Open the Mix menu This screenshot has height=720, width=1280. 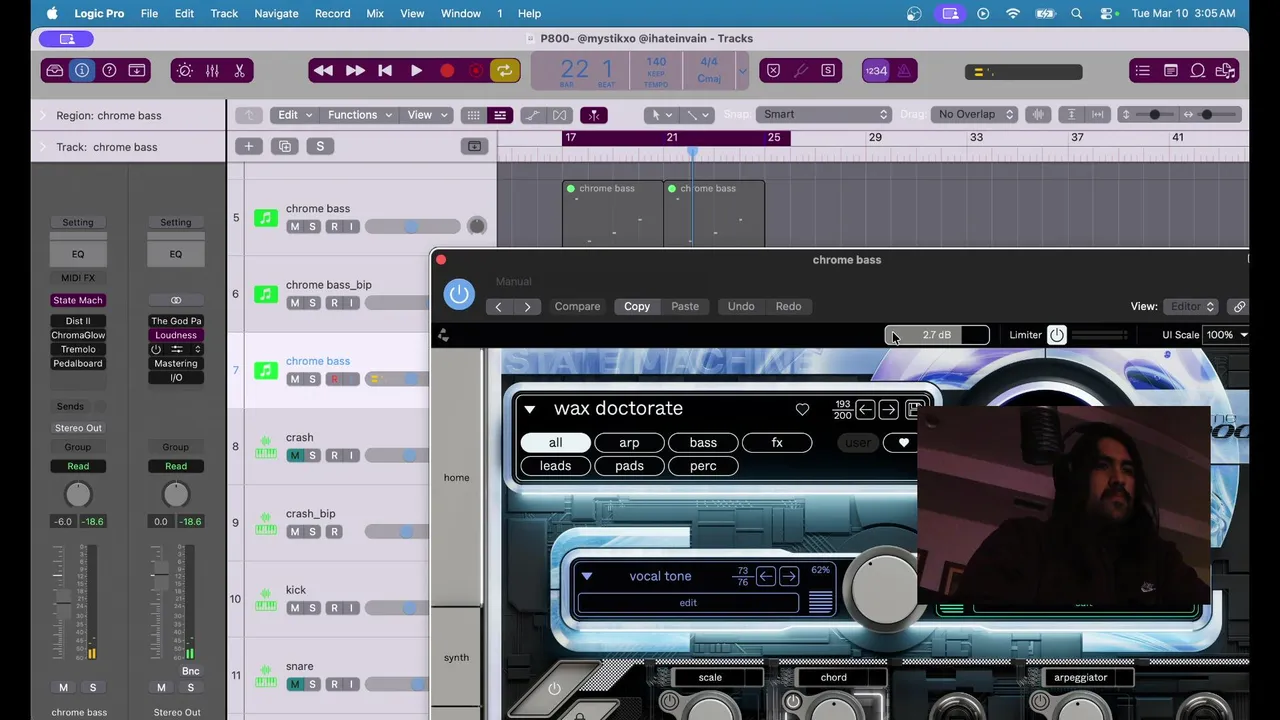[x=375, y=13]
